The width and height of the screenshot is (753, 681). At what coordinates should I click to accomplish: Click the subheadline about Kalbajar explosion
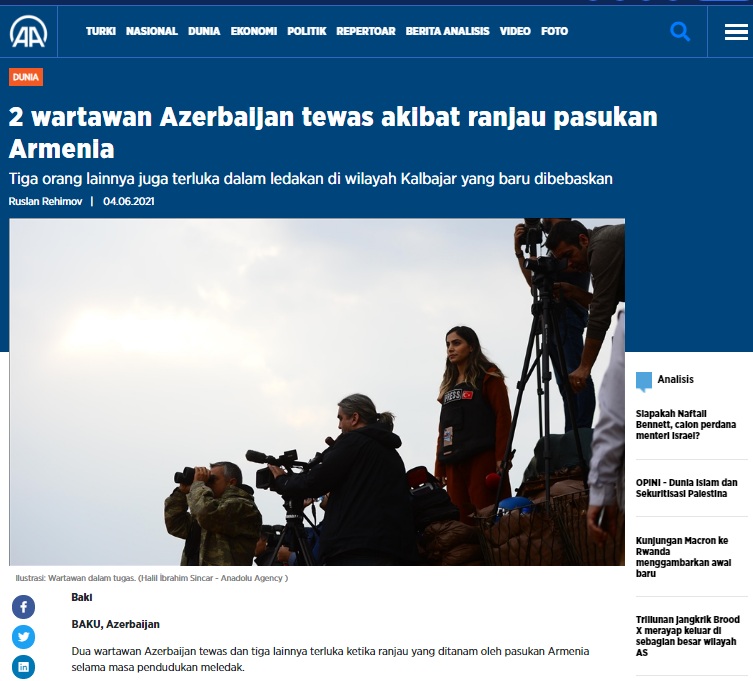click(311, 179)
